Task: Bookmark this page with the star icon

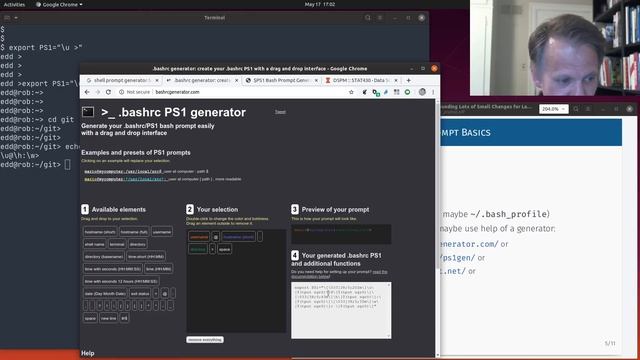Action: [351, 92]
